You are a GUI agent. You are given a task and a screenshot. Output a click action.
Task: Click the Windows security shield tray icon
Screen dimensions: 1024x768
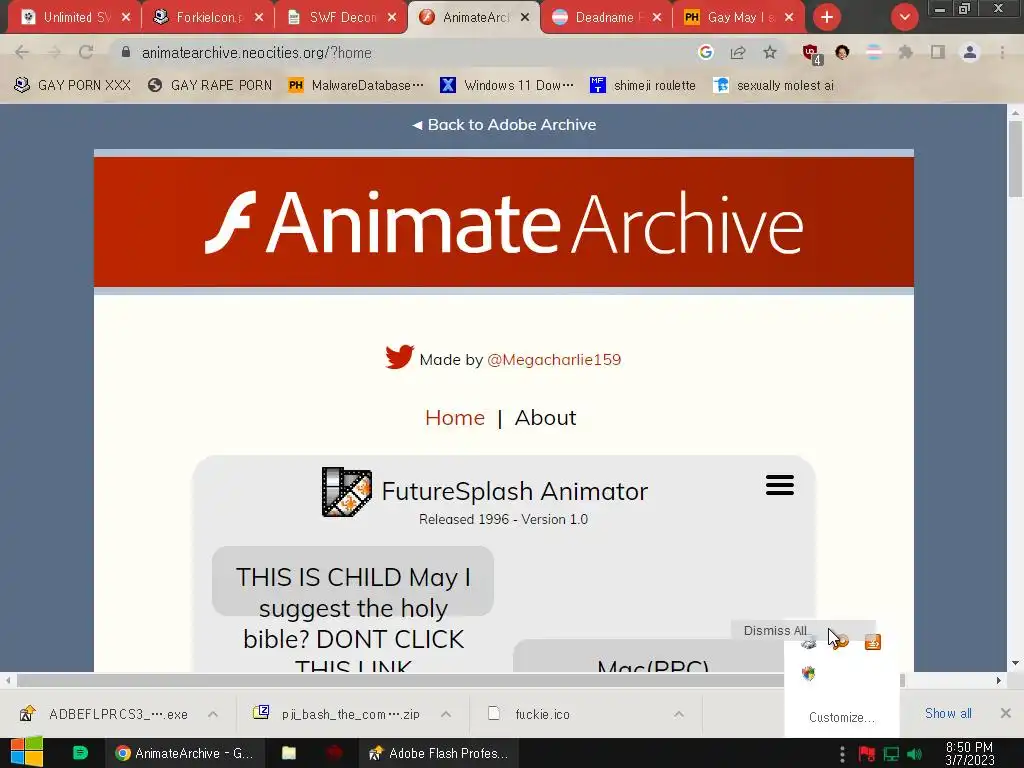(808, 674)
